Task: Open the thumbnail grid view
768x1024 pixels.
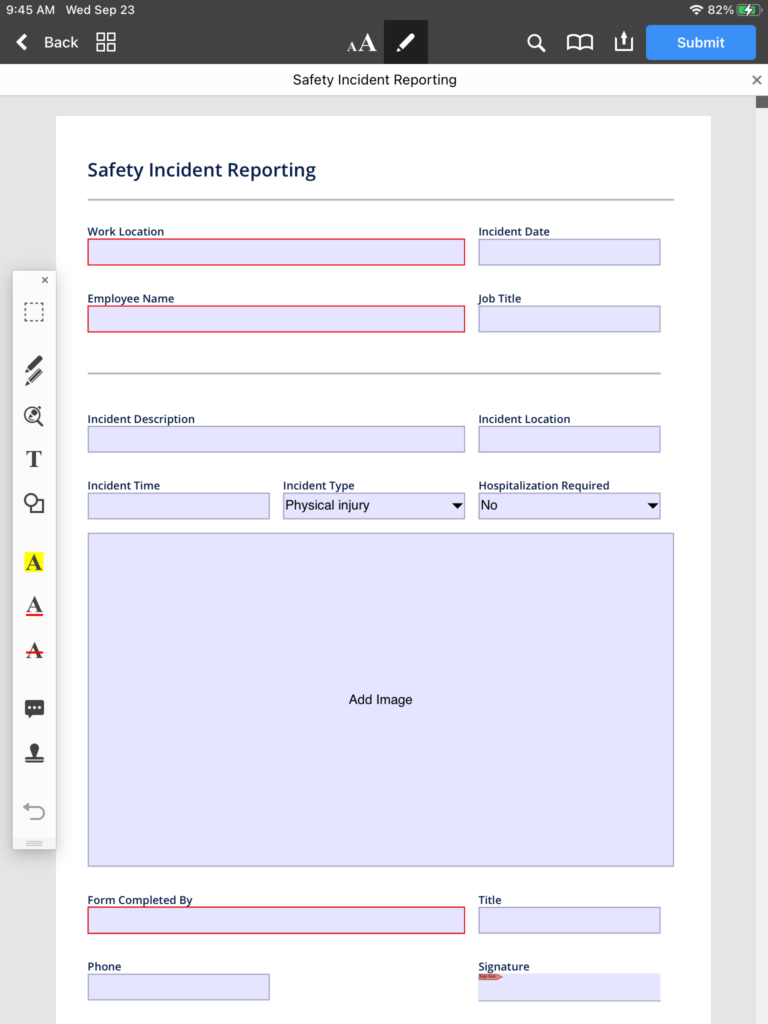Action: click(106, 42)
